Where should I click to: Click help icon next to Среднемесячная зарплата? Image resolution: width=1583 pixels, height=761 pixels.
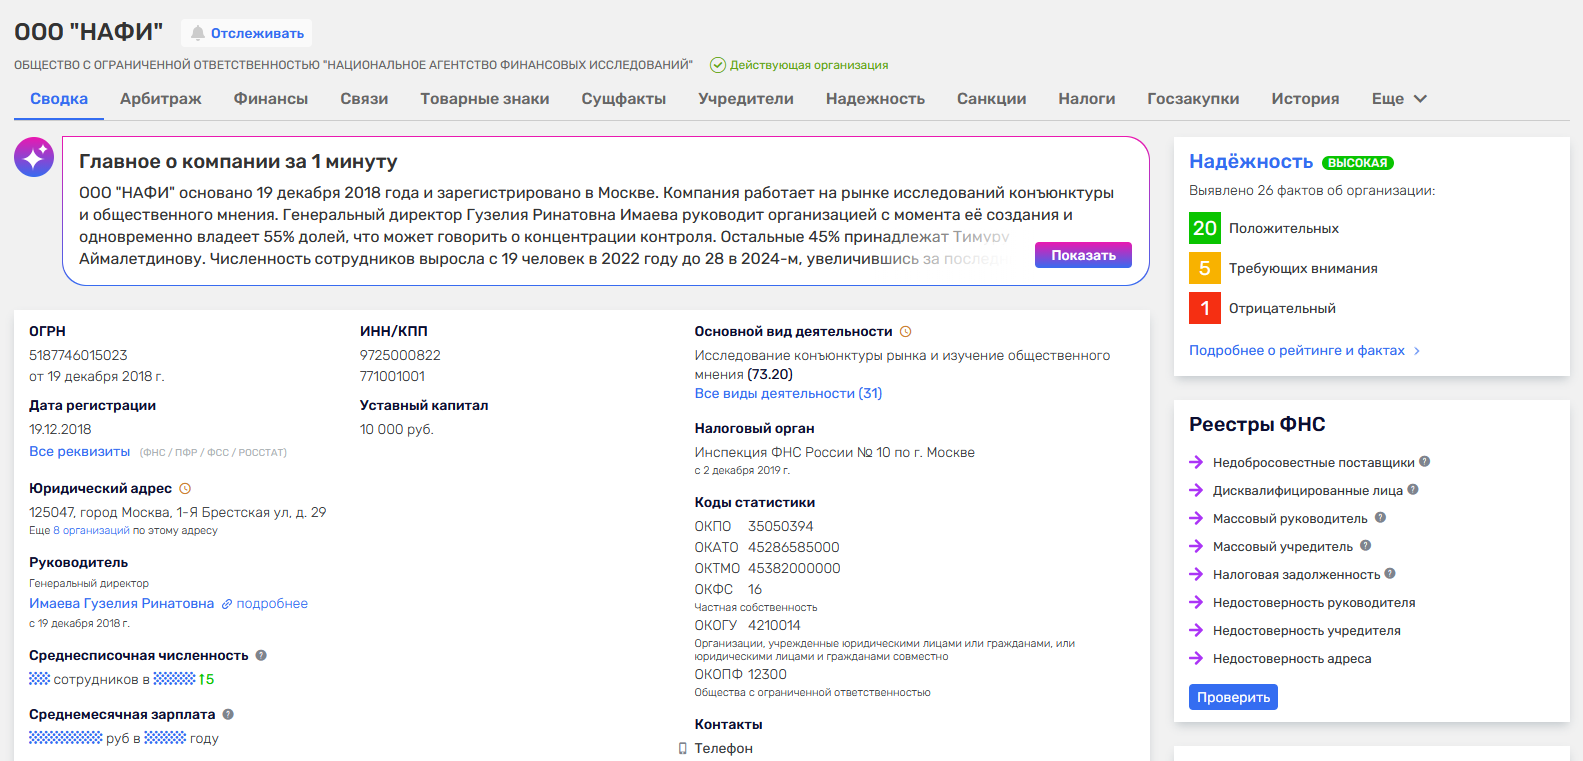[228, 715]
